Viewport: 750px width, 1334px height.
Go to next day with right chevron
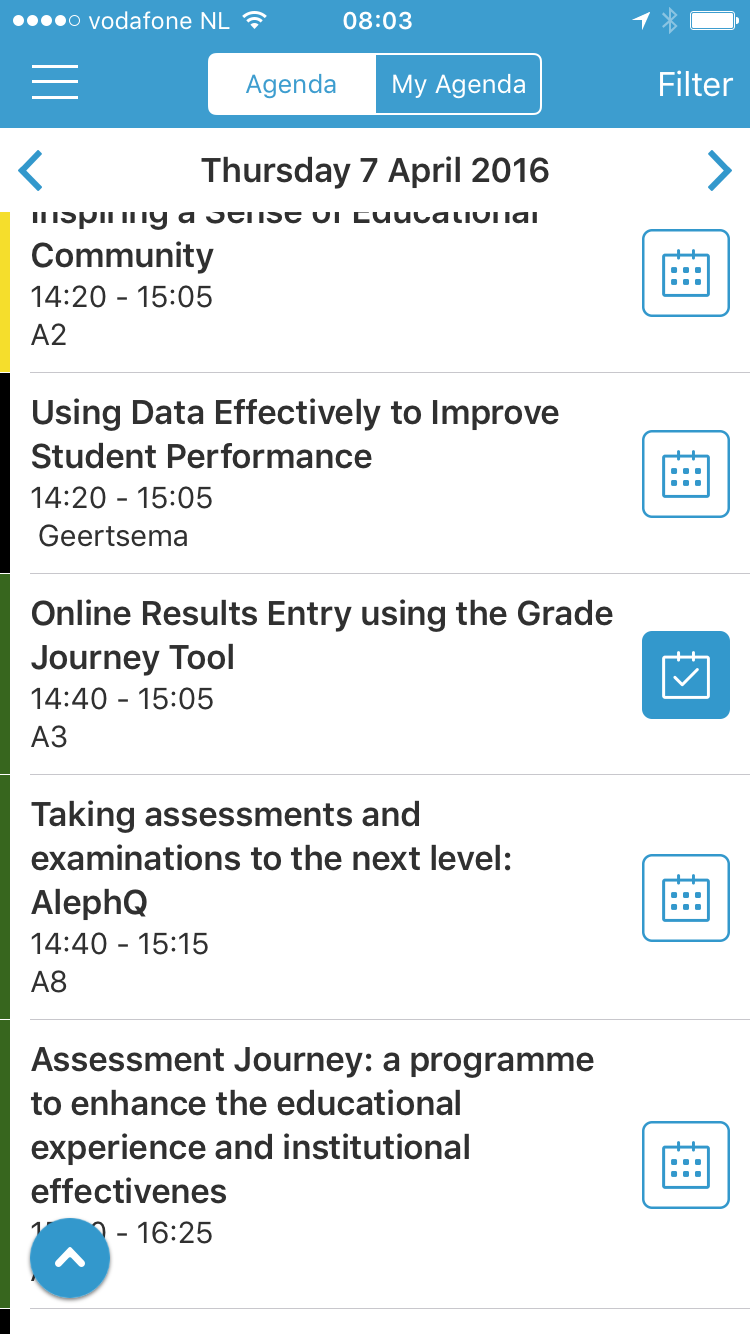point(719,170)
